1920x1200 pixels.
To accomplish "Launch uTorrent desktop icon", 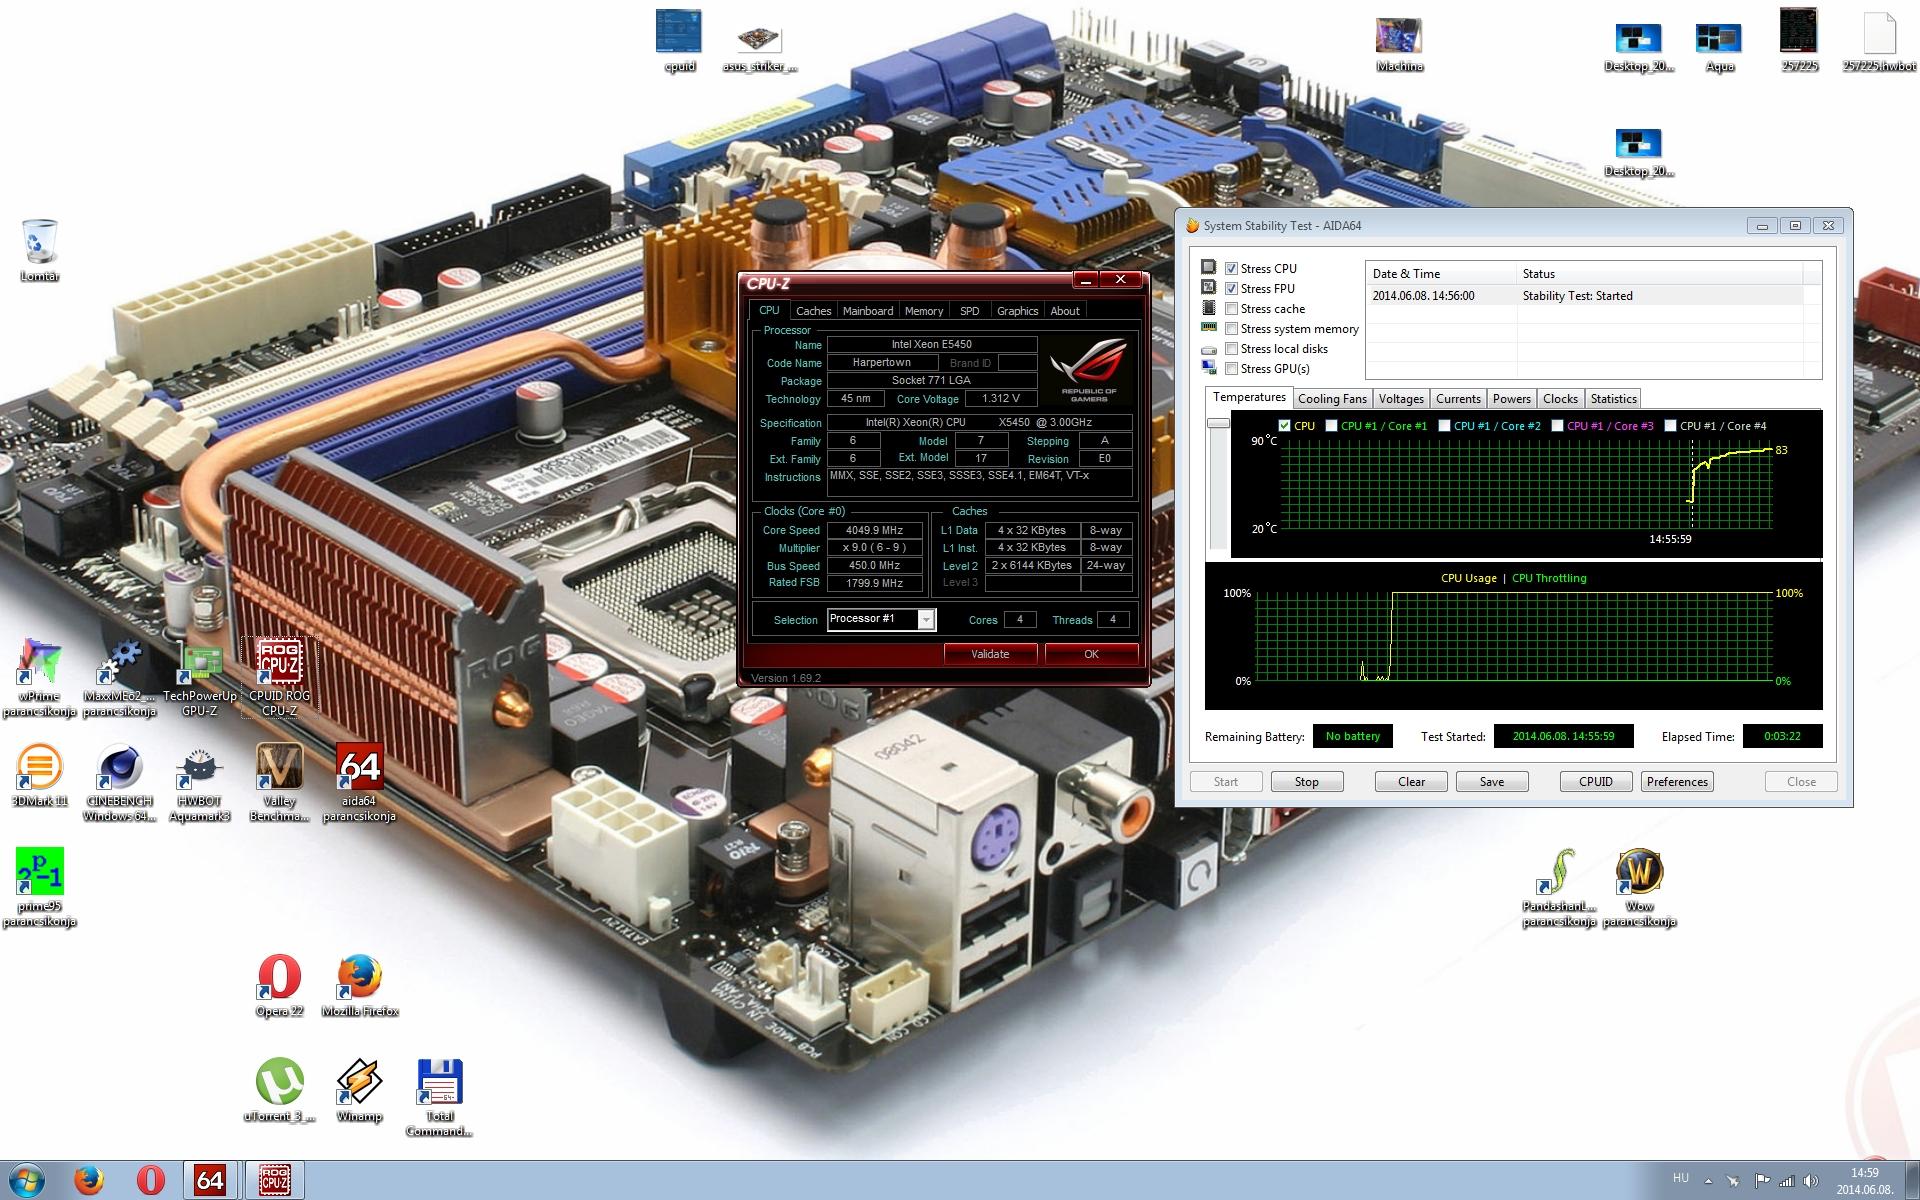I will pos(280,1091).
